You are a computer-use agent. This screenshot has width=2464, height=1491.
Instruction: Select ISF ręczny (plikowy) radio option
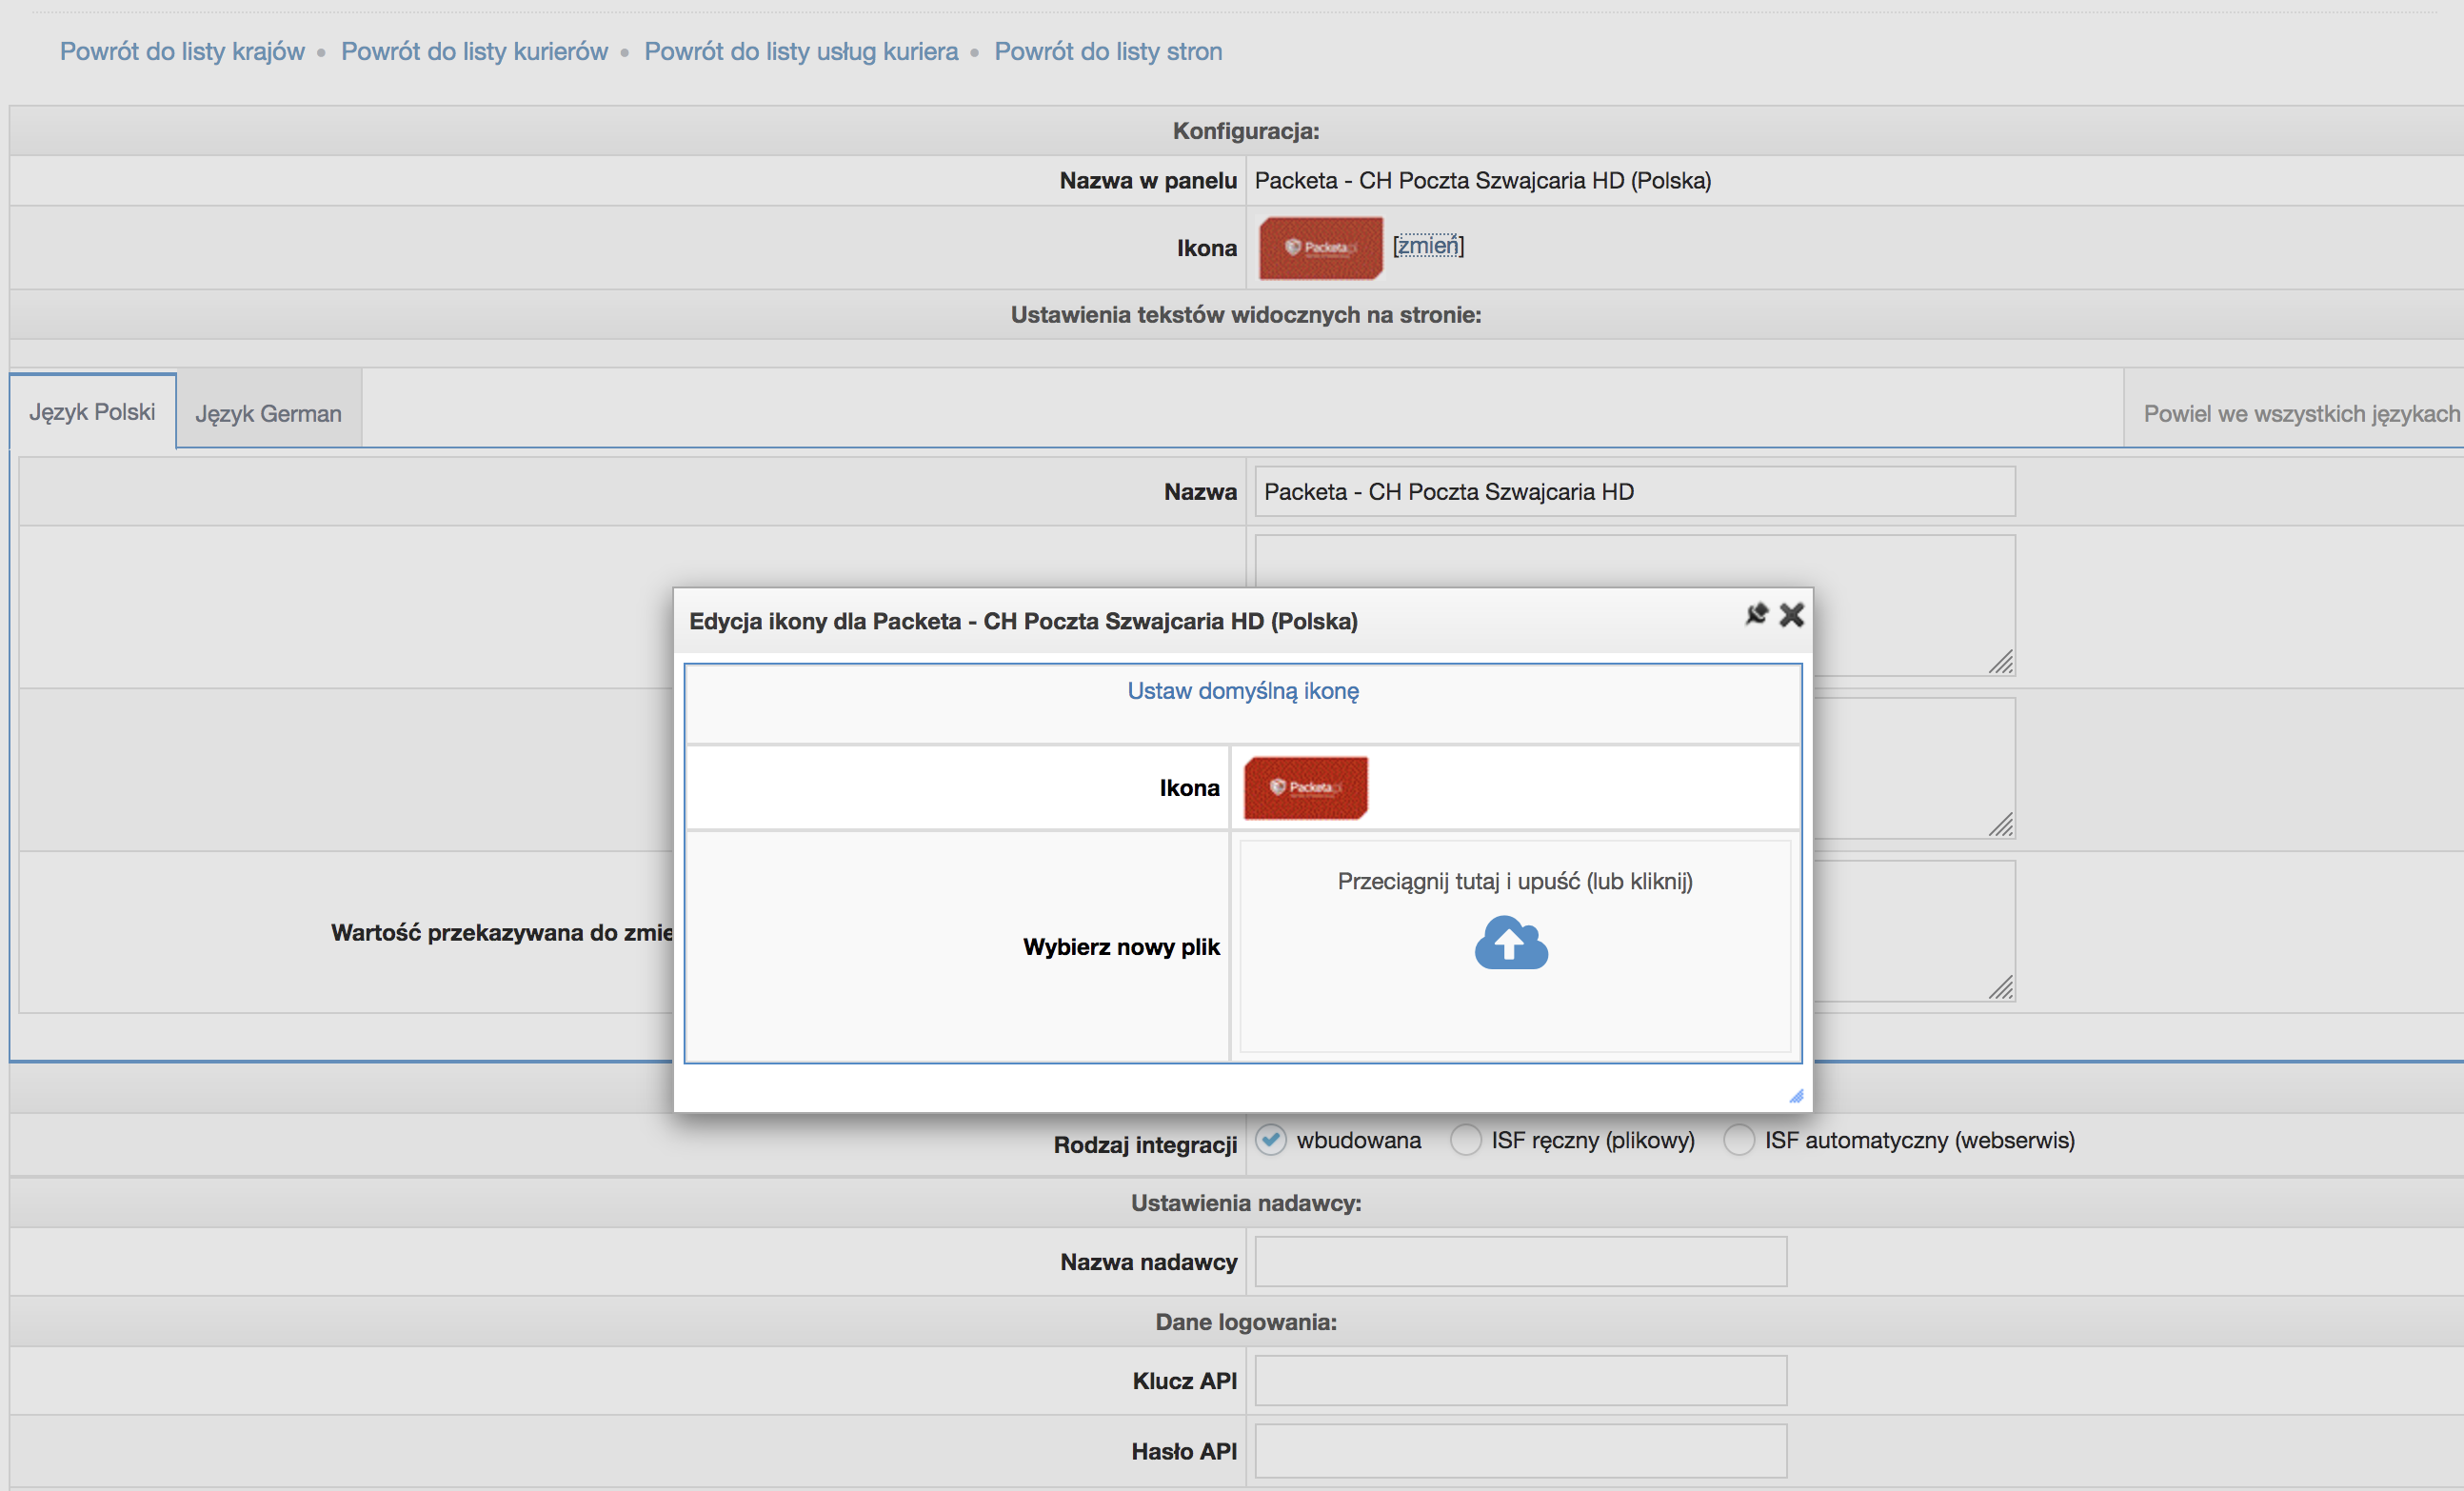pos(1466,1140)
